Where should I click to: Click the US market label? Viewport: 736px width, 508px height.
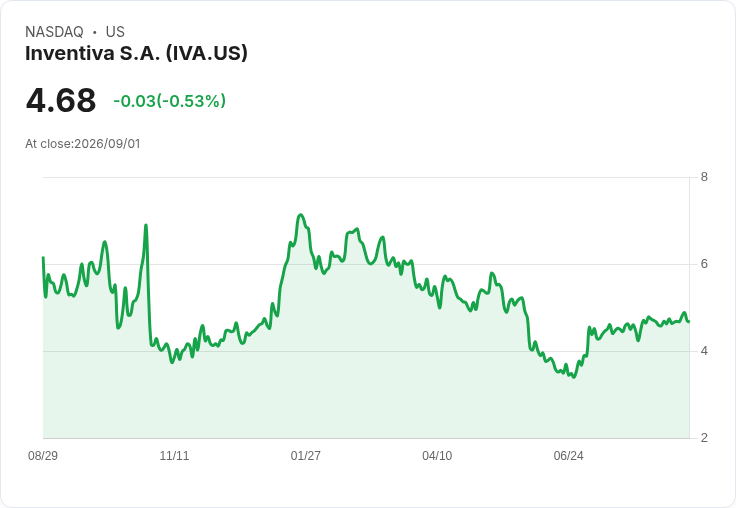pyautogui.click(x=115, y=32)
